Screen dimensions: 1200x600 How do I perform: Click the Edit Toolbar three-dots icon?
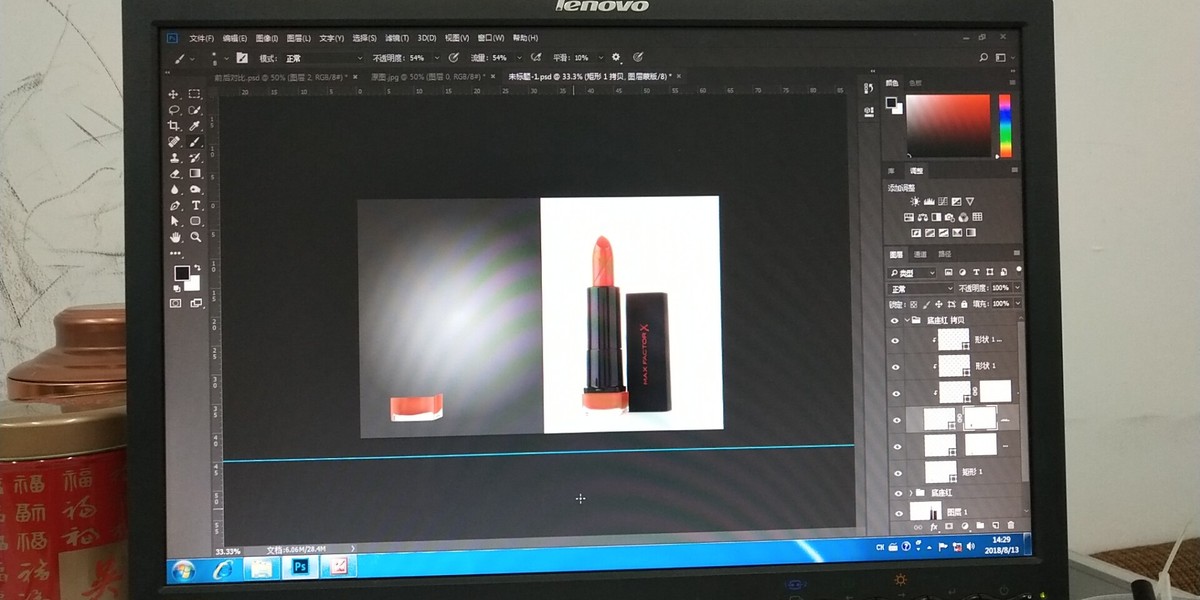click(x=176, y=253)
